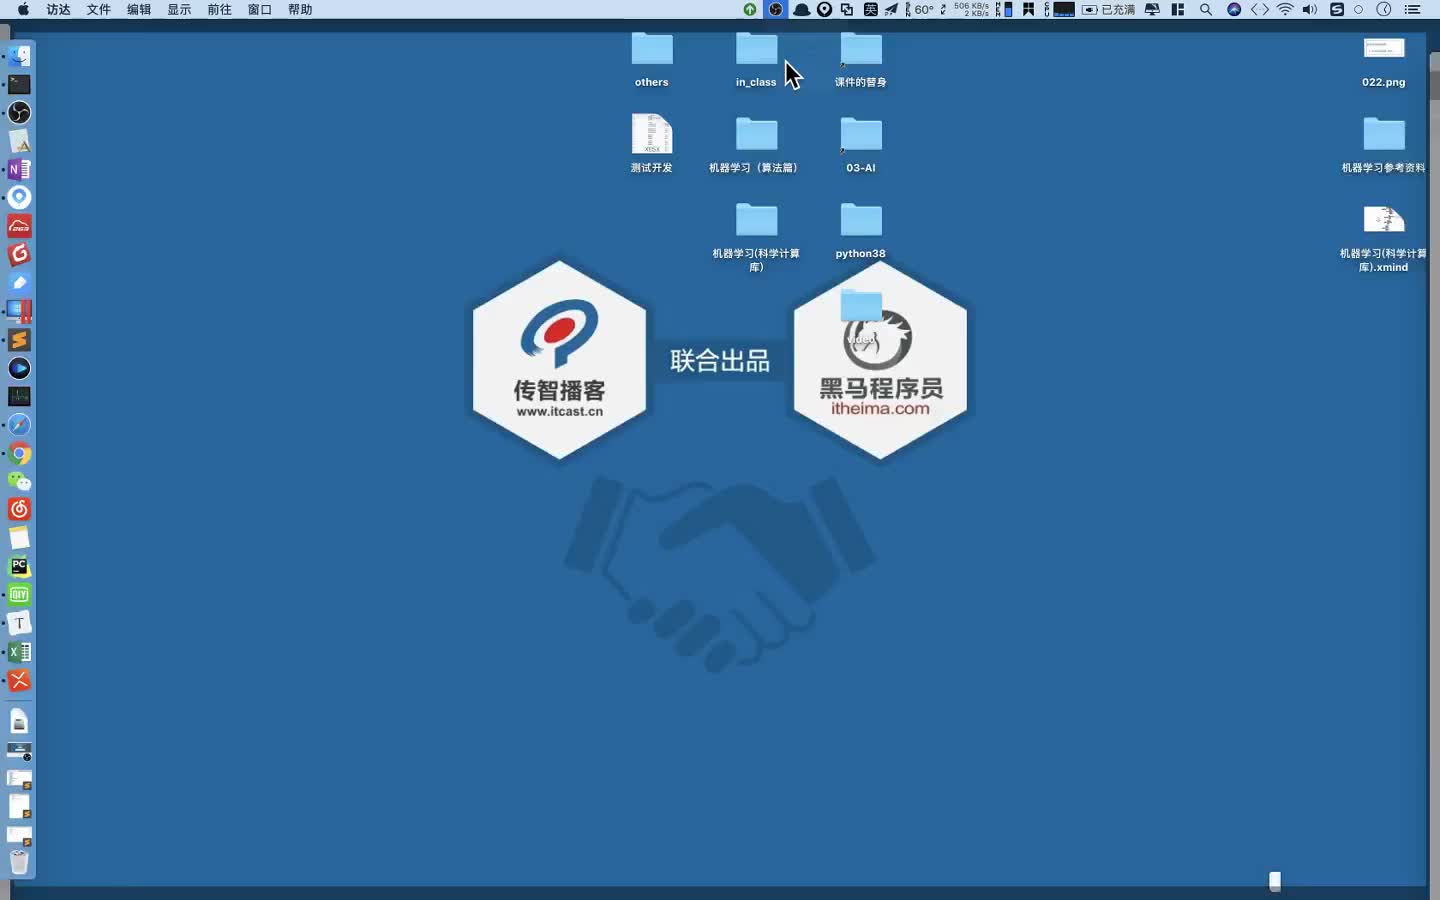Select the 机器学习(科学计算库).xmind file
Image resolution: width=1440 pixels, height=900 pixels.
point(1384,237)
